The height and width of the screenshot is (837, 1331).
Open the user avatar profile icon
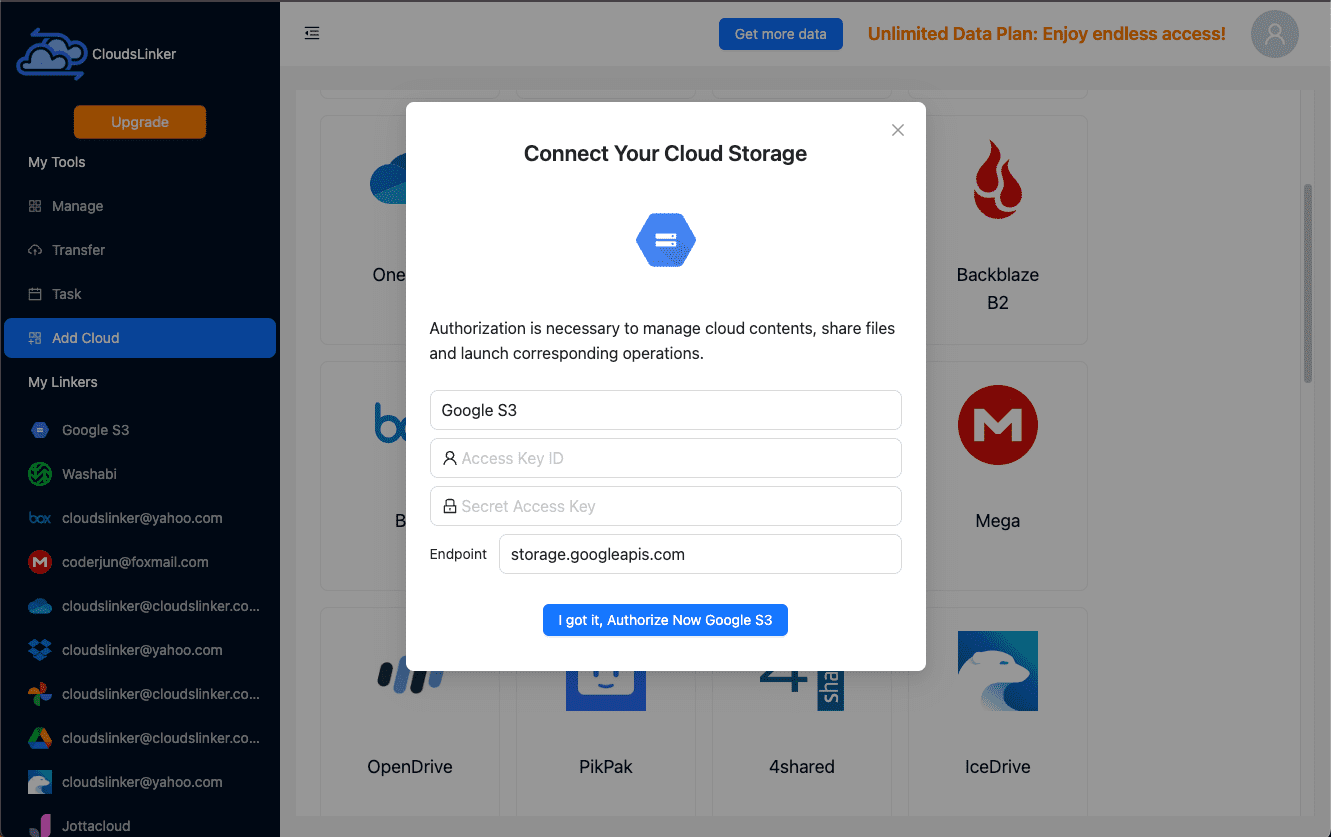(x=1274, y=34)
